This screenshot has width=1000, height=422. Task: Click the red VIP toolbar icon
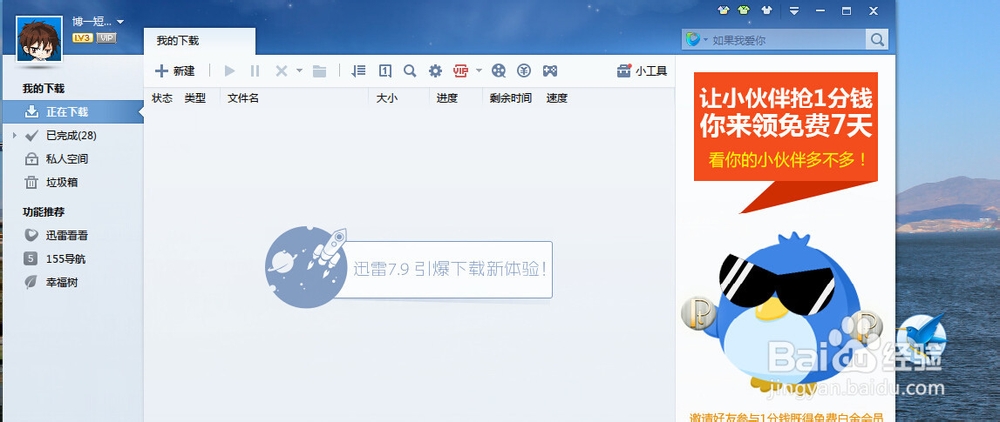(460, 71)
